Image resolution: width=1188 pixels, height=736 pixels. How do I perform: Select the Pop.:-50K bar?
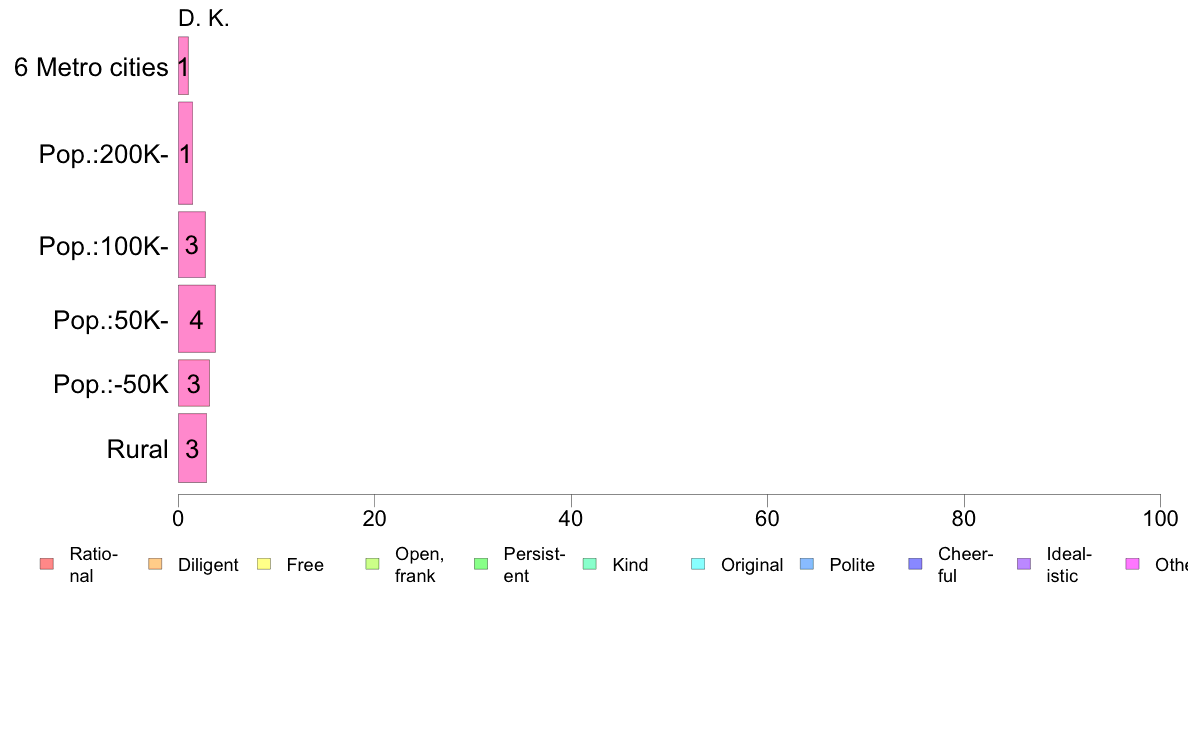click(x=194, y=383)
